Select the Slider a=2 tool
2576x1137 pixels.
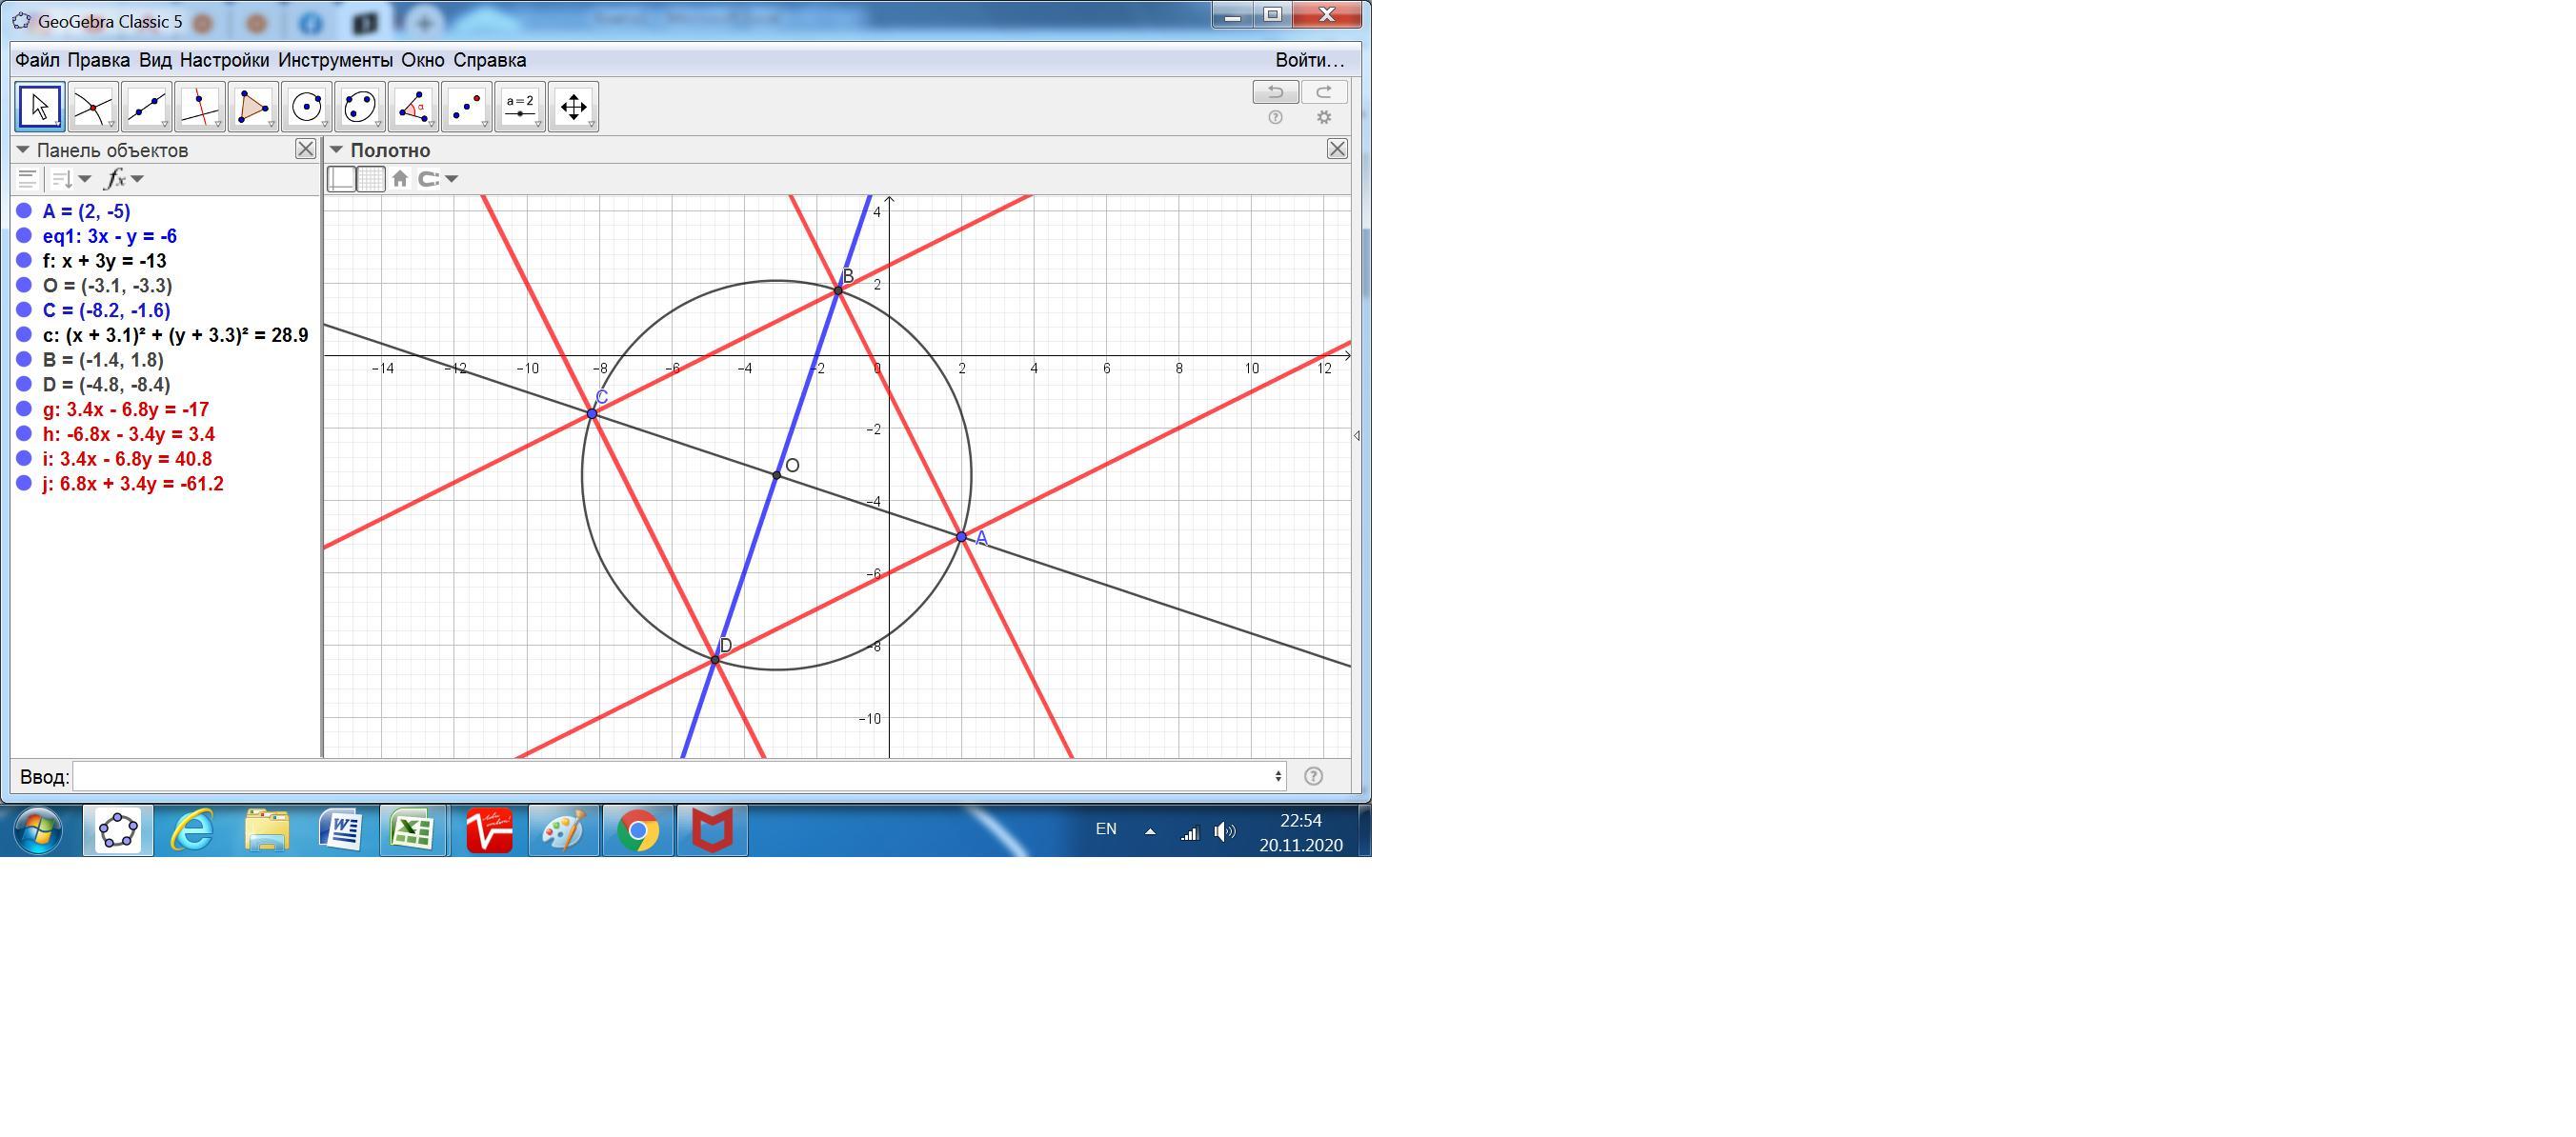pyautogui.click(x=519, y=106)
